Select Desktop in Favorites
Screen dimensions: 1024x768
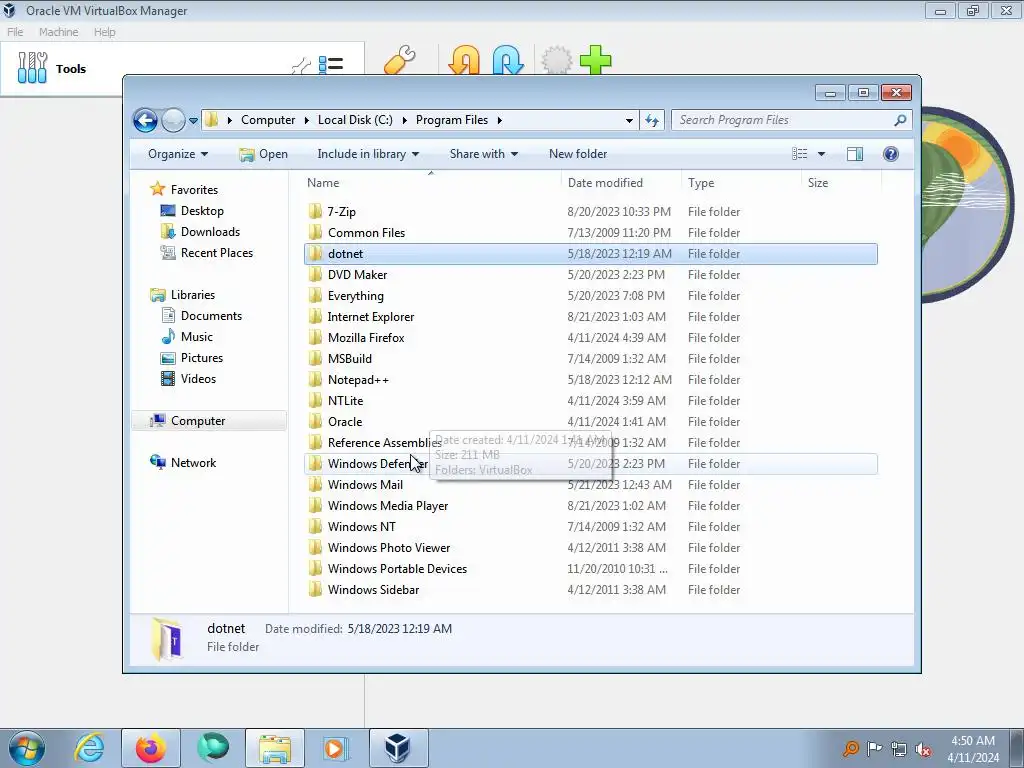202,211
